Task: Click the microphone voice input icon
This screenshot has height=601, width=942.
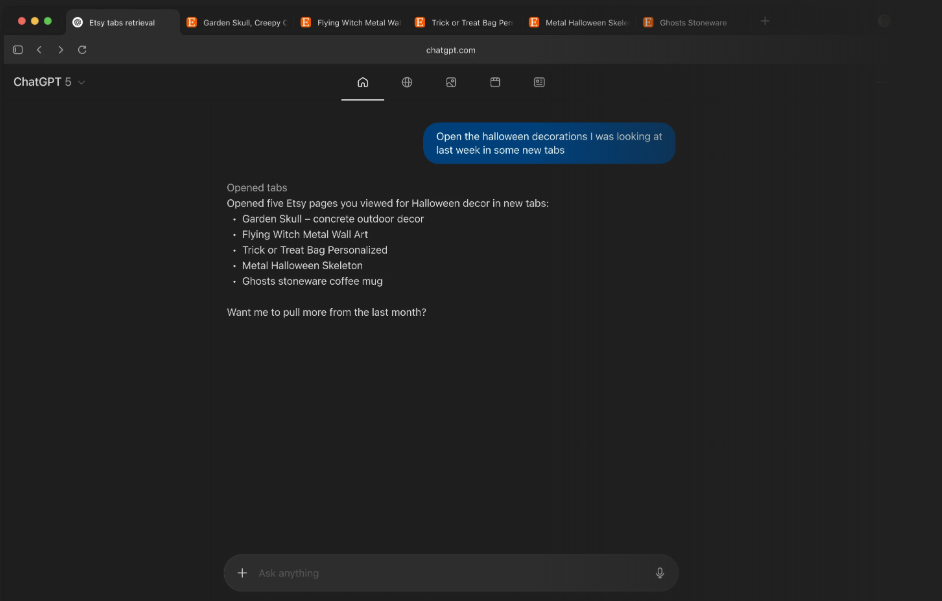Action: pyautogui.click(x=660, y=573)
